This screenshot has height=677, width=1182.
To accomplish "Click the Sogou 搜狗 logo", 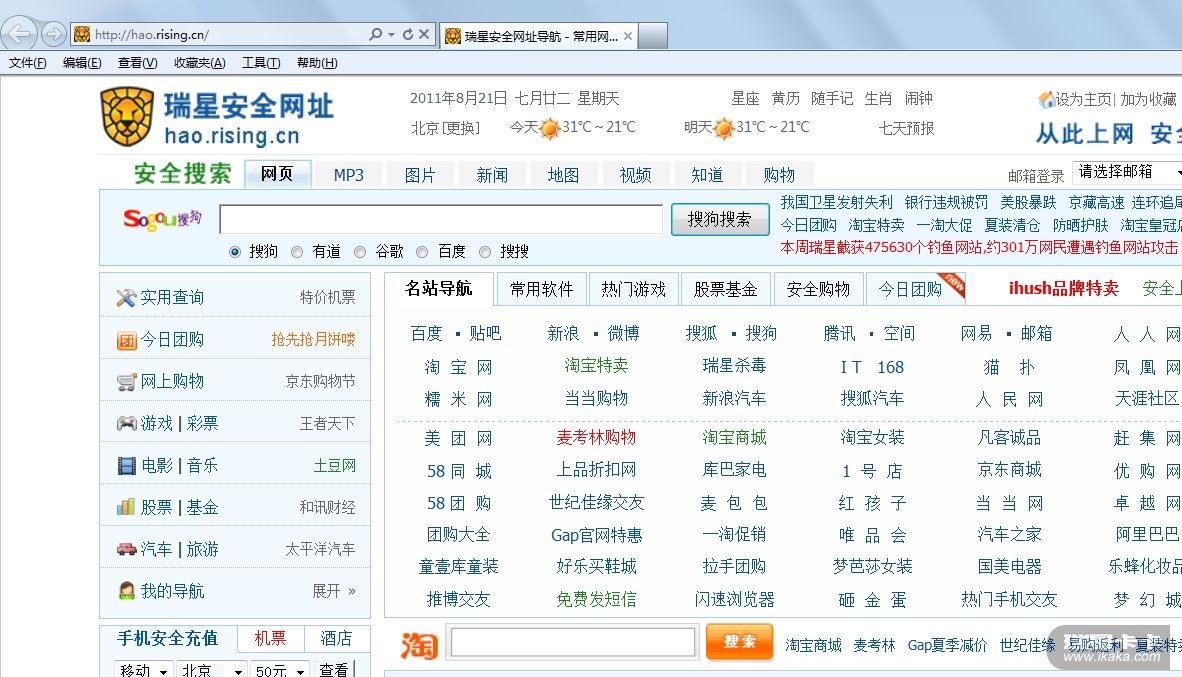I will [162, 219].
